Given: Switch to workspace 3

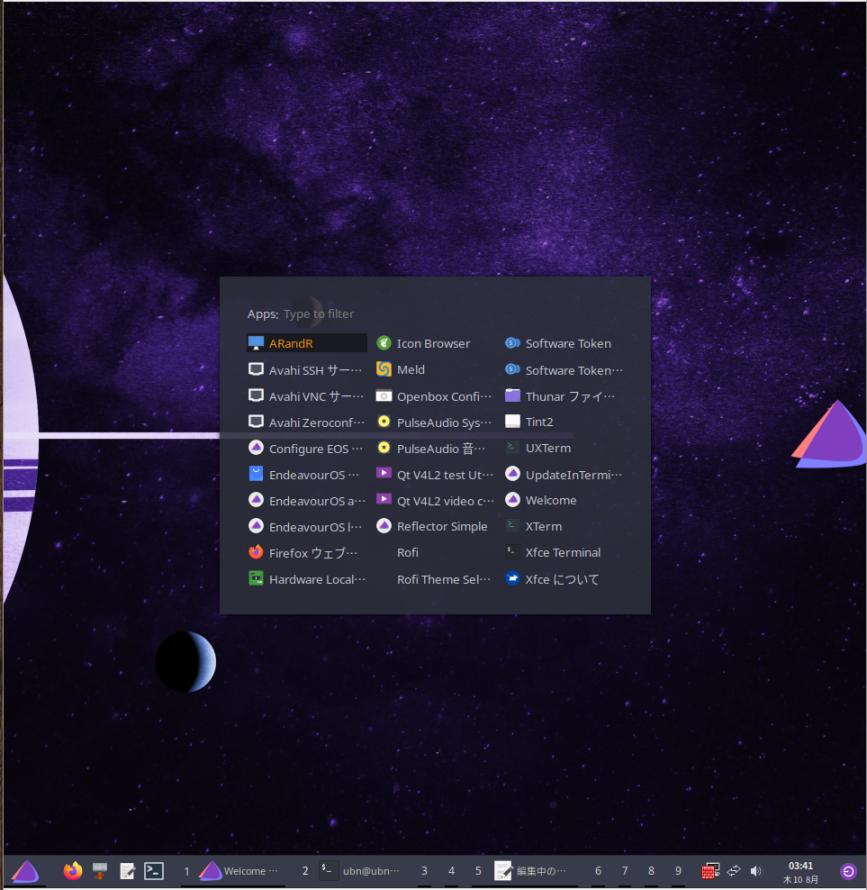Looking at the screenshot, I should point(424,871).
